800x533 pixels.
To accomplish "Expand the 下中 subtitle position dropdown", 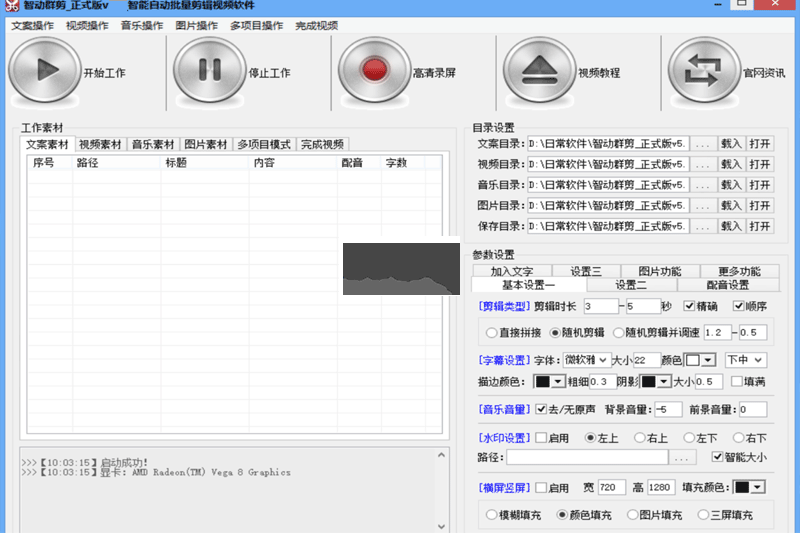I will [x=746, y=359].
